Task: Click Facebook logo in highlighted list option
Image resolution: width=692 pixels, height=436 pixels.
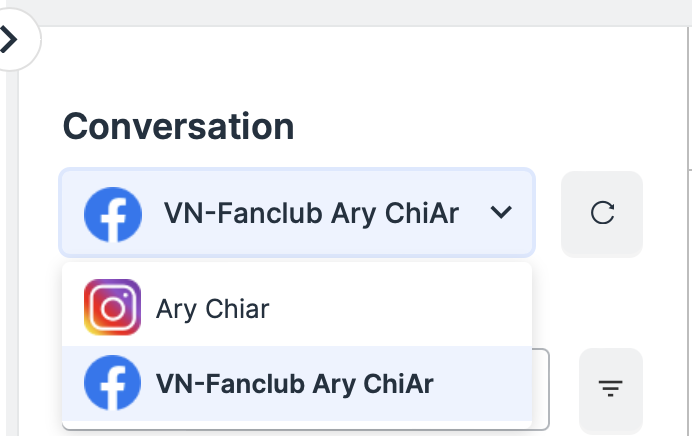Action: coord(112,384)
